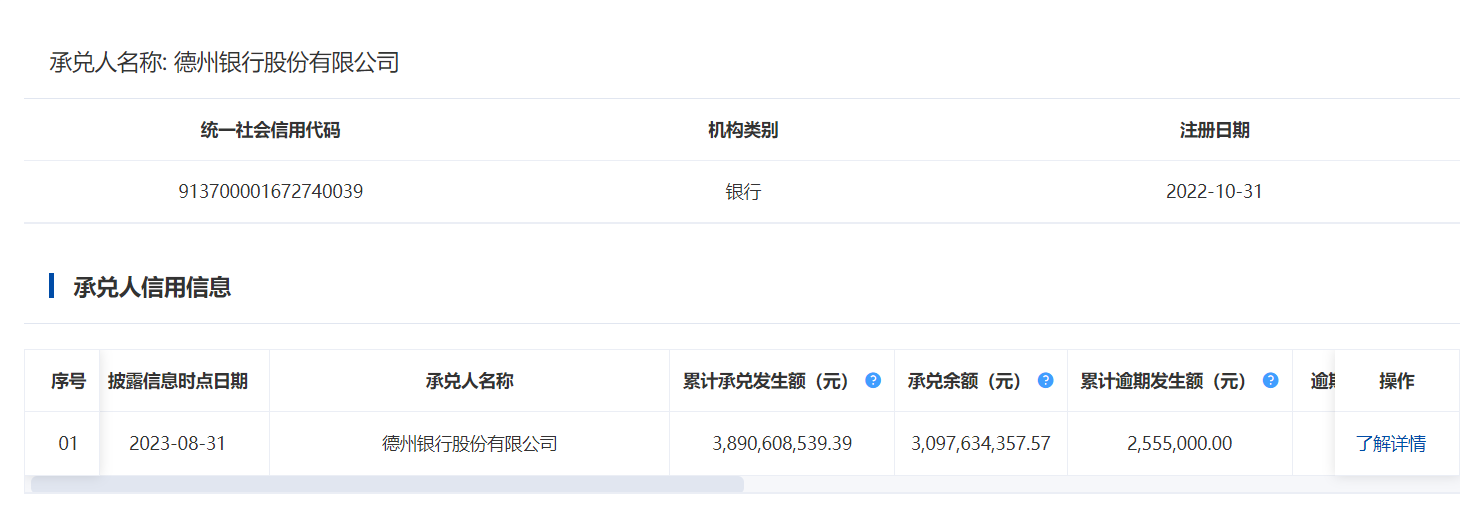Viewport: 1482px width, 528px height.
Task: Select amount 3,890,608,539.39
Action: pyautogui.click(x=782, y=443)
